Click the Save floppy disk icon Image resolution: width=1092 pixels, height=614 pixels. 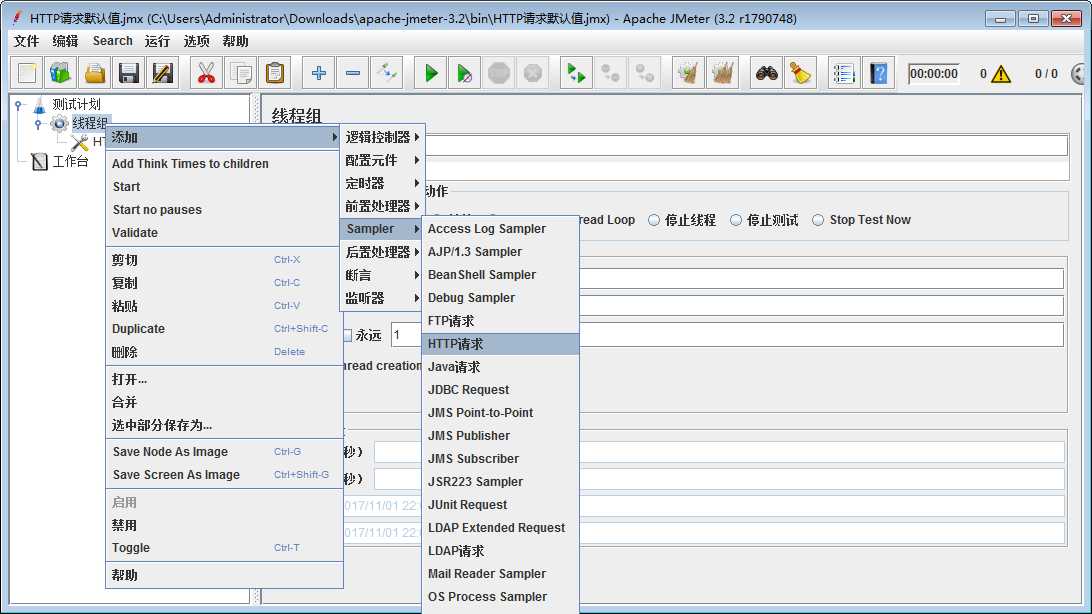pyautogui.click(x=129, y=73)
